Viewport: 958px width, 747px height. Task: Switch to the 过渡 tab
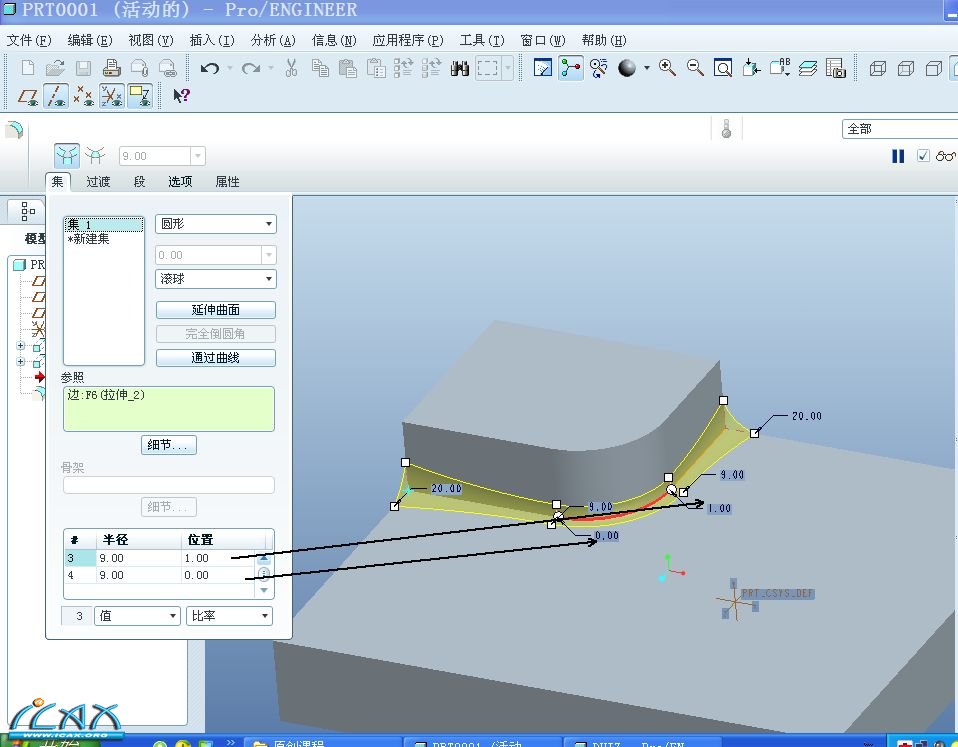pyautogui.click(x=98, y=182)
